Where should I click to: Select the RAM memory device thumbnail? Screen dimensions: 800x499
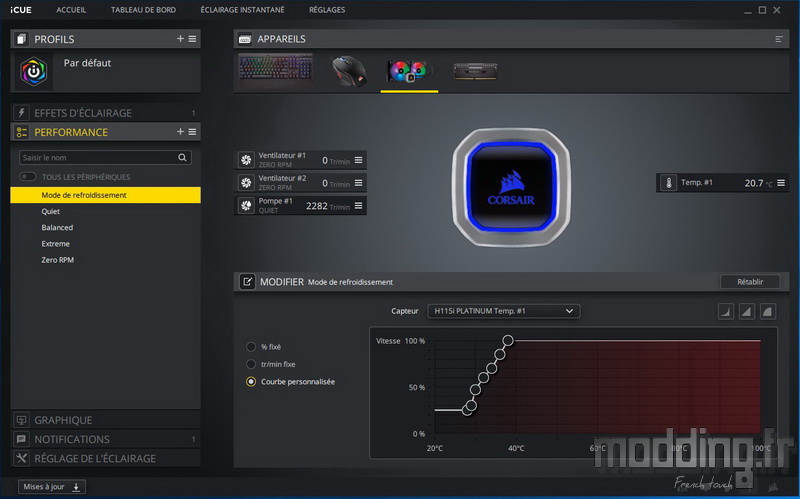[476, 71]
